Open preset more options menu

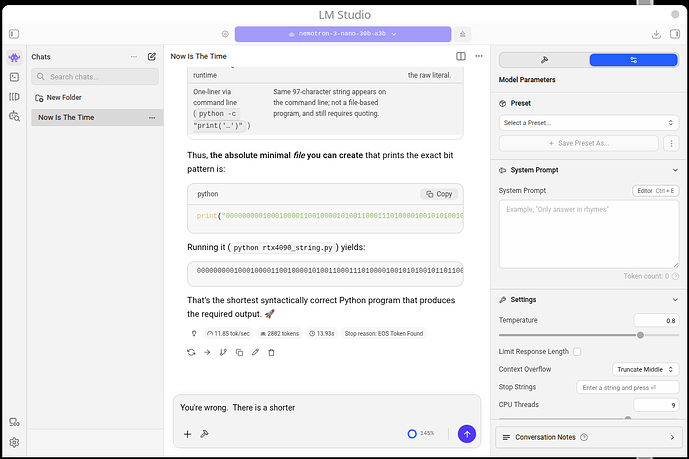(x=671, y=143)
